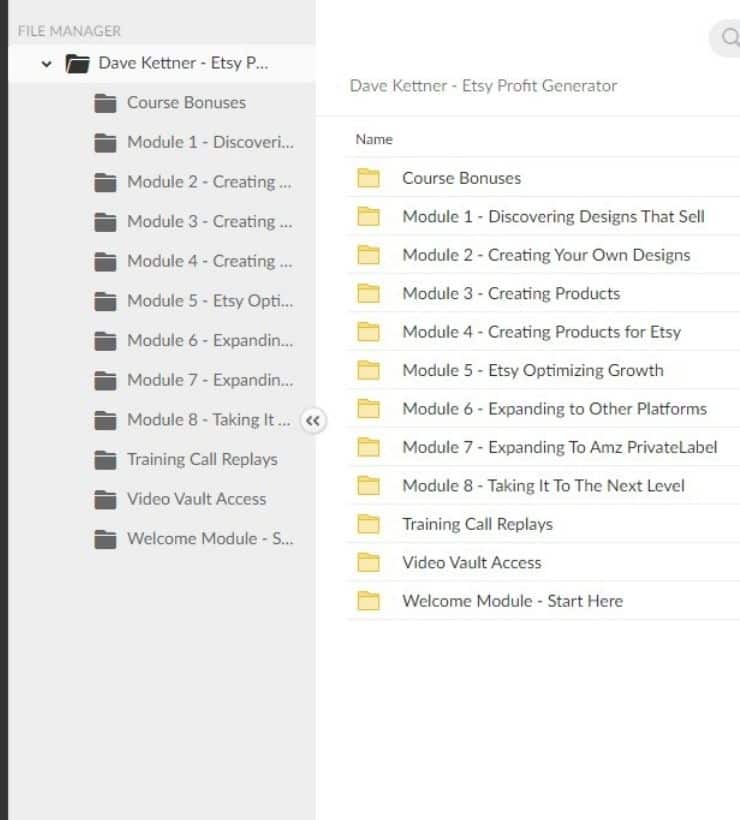
Task: Select Module 4 in the sidebar tree
Action: point(209,261)
